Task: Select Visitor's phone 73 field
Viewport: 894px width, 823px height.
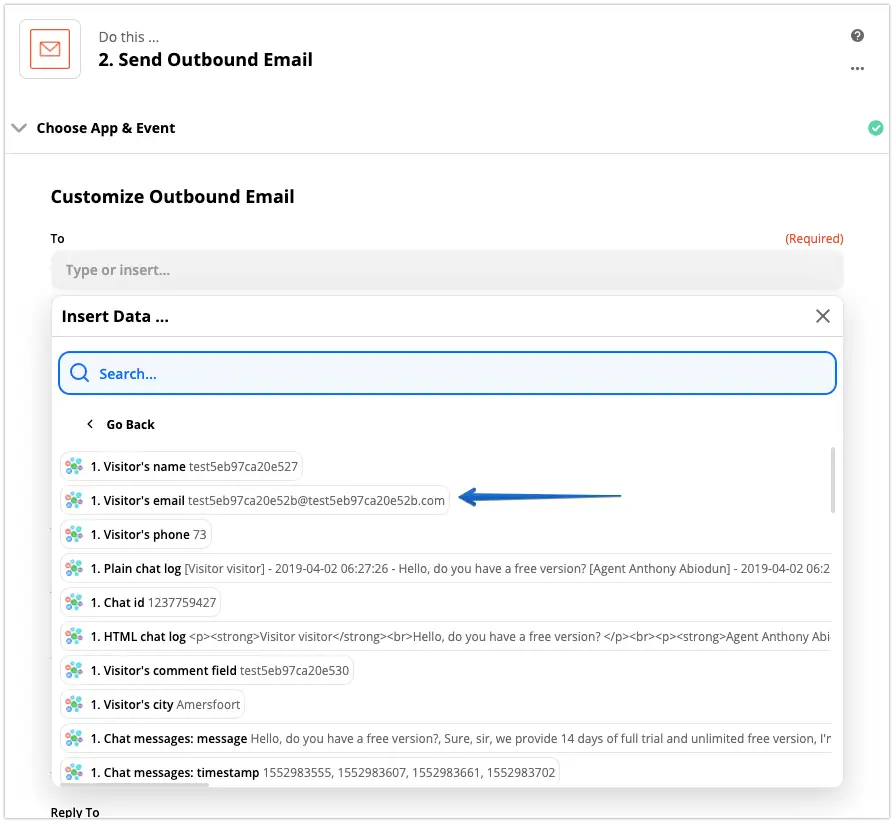Action: point(136,534)
